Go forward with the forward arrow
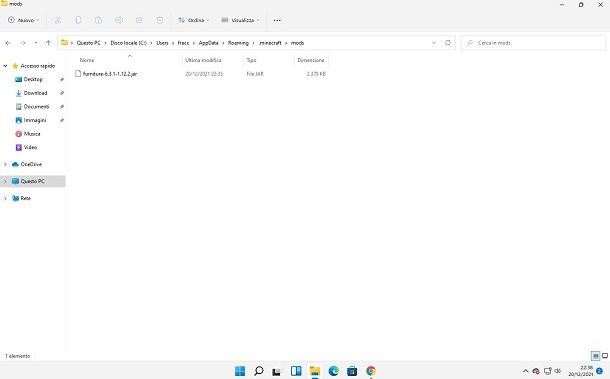This screenshot has width=610, height=379. coord(23,43)
